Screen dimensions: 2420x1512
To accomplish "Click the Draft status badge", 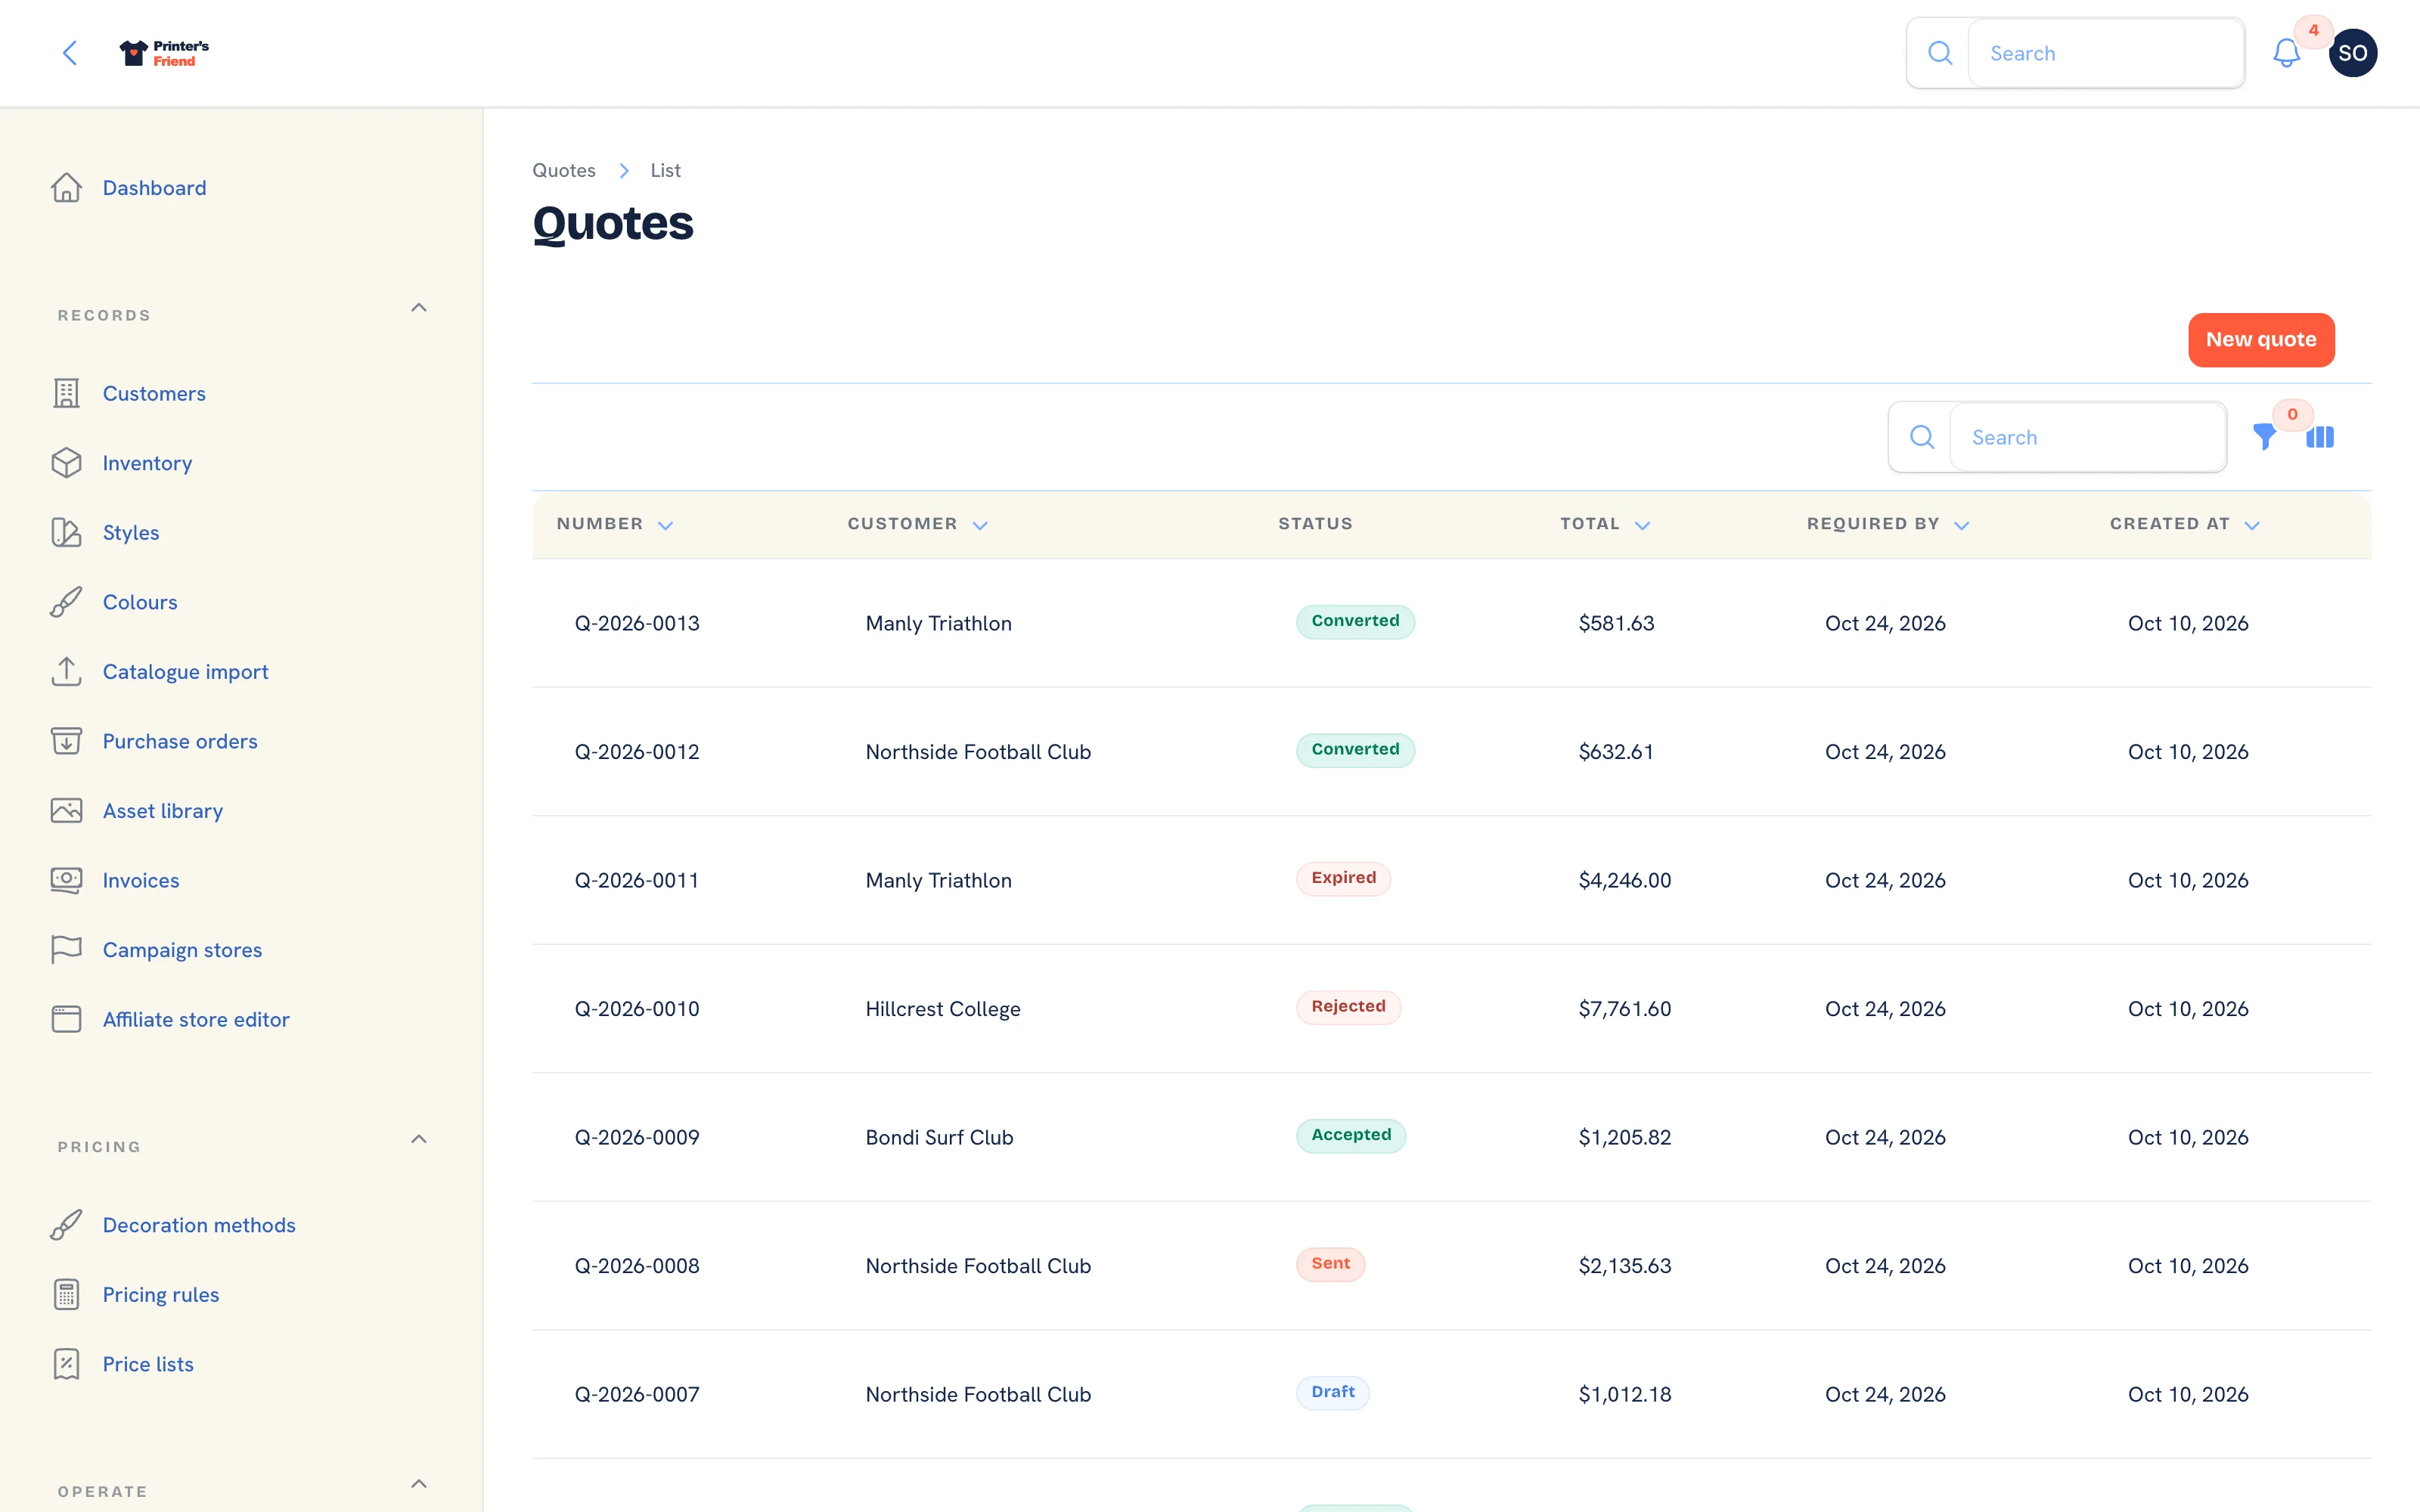I will pos(1333,1392).
